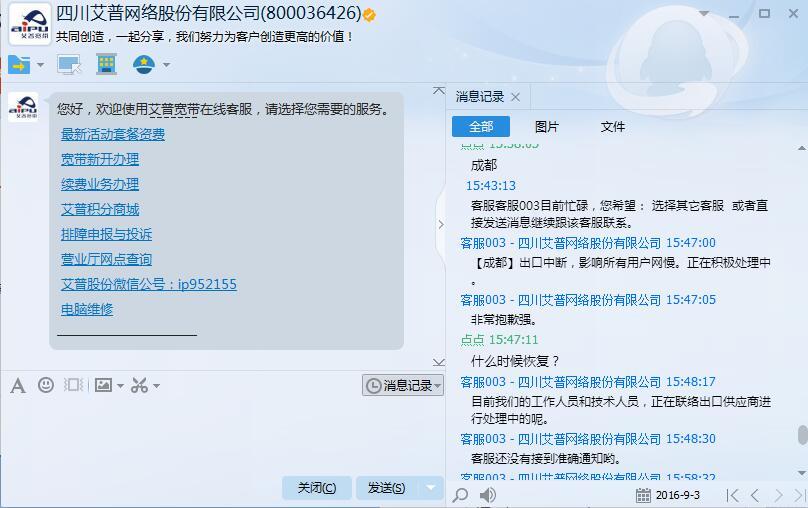Collapse history panel with the side chevron
Image resolution: width=808 pixels, height=508 pixels.
pyautogui.click(x=441, y=224)
